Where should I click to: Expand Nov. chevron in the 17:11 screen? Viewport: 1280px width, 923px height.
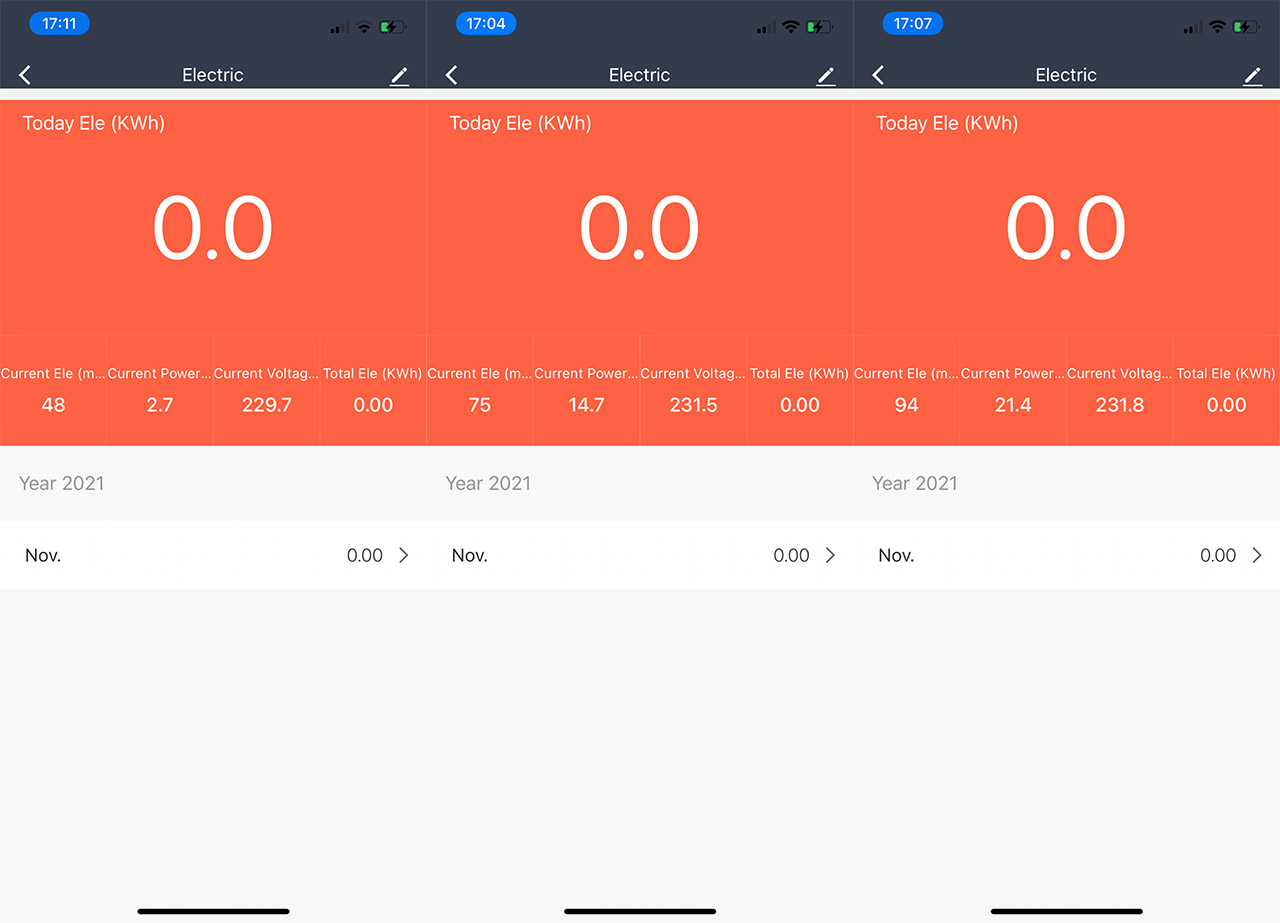pos(403,555)
